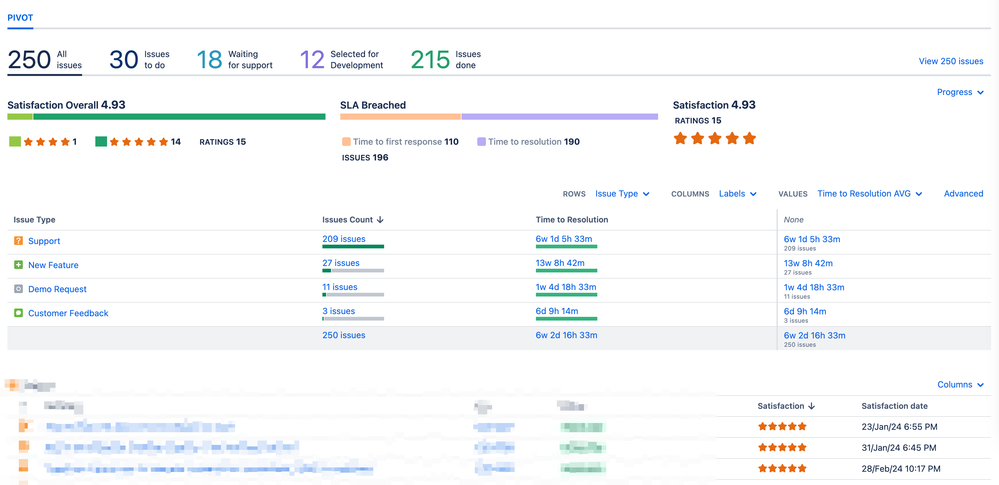The height and width of the screenshot is (485, 999).
Task: Click the RATINGS 15 label under Satisfaction 4.93
Action: [698, 120]
